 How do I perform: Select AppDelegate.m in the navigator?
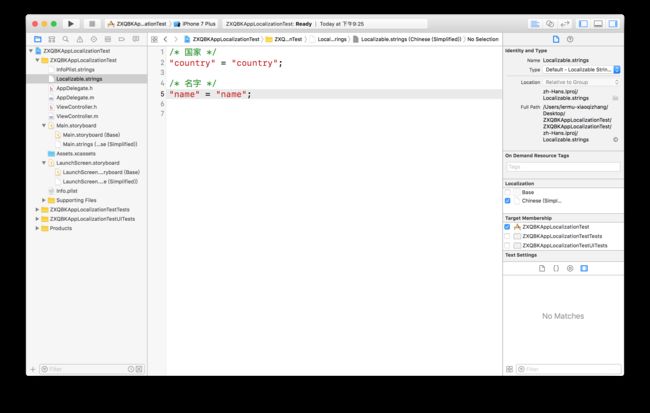point(75,97)
